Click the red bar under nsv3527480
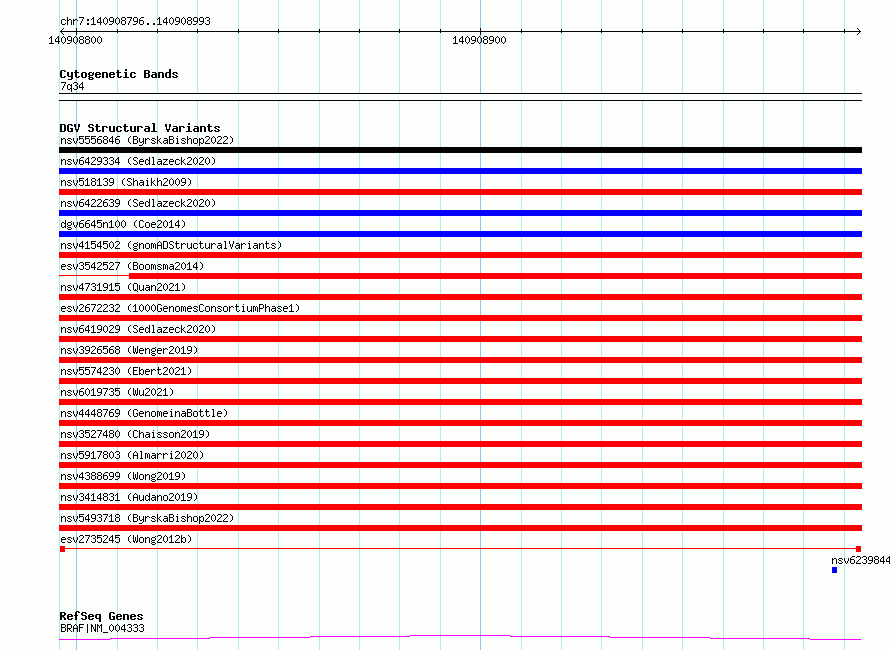Screen dimensions: 890x650 click(460, 444)
